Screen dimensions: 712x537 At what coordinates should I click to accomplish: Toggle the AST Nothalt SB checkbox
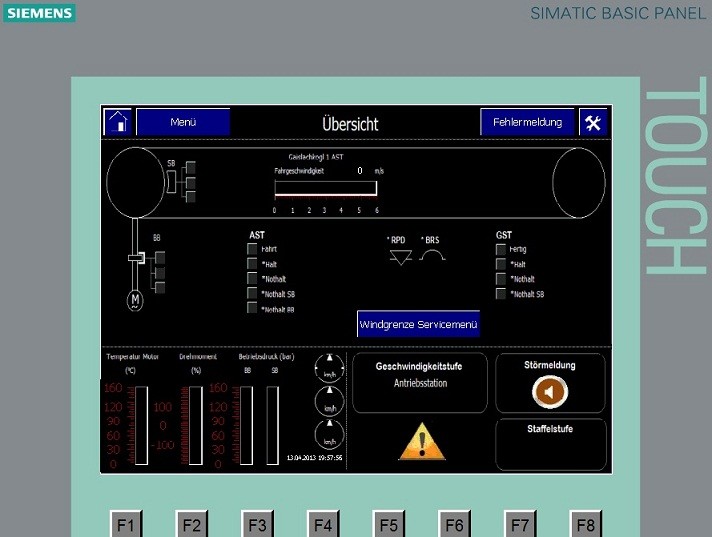(x=252, y=294)
